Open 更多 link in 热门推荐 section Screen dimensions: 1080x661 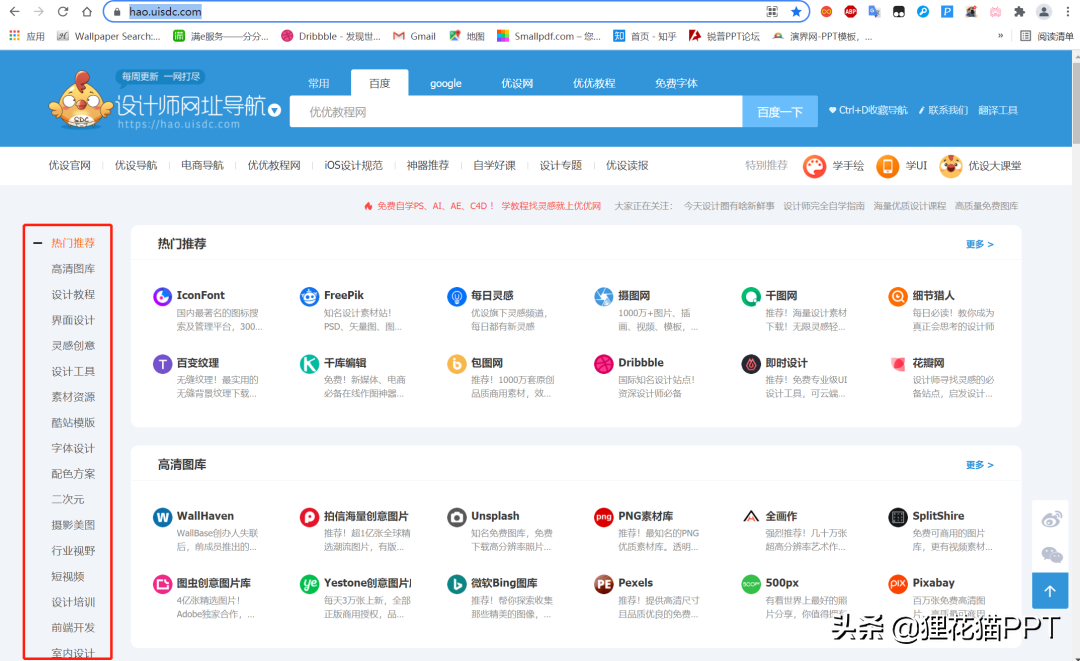pyautogui.click(x=979, y=244)
